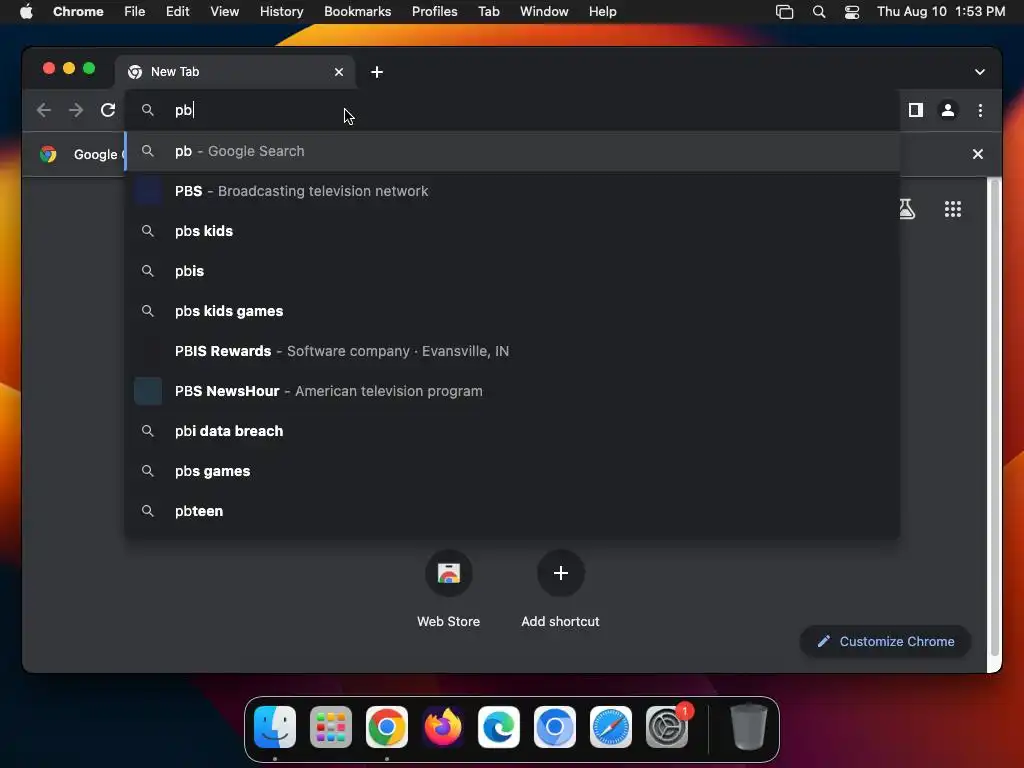The height and width of the screenshot is (768, 1024).
Task: Open Trash from the Dock
Action: click(748, 727)
